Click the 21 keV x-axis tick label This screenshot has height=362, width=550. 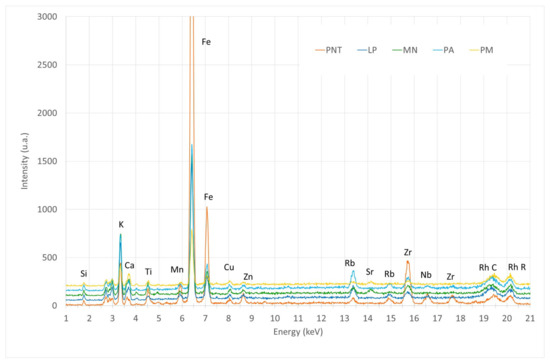click(530, 318)
